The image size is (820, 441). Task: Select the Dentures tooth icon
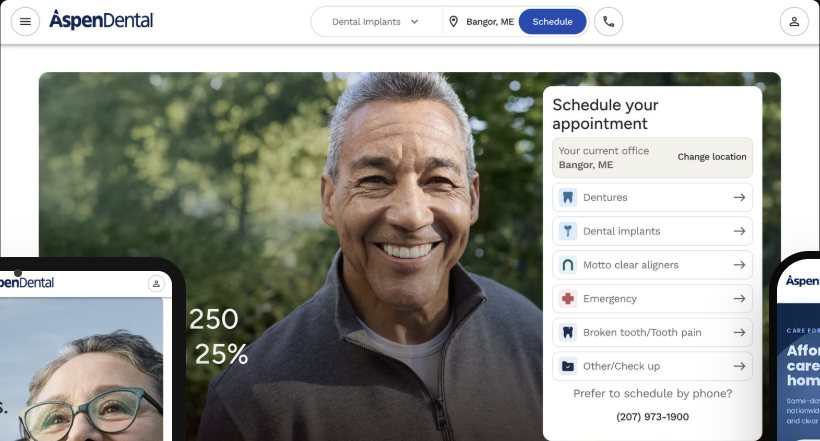point(567,197)
